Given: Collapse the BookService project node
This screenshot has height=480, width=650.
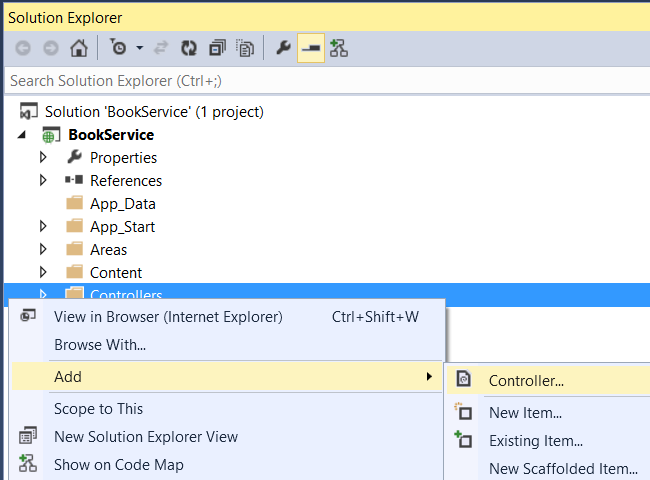Looking at the screenshot, I should pos(23,134).
